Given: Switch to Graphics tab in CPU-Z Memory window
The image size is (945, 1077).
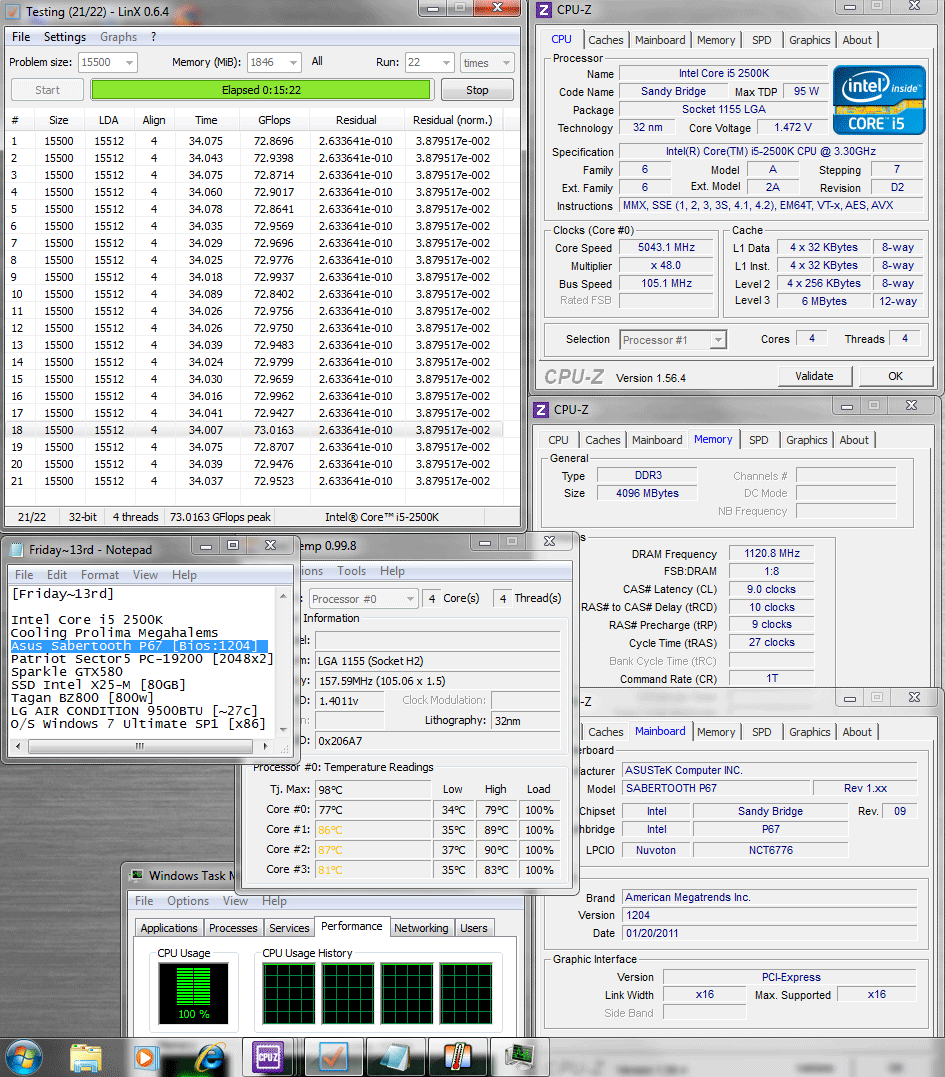Looking at the screenshot, I should (806, 440).
